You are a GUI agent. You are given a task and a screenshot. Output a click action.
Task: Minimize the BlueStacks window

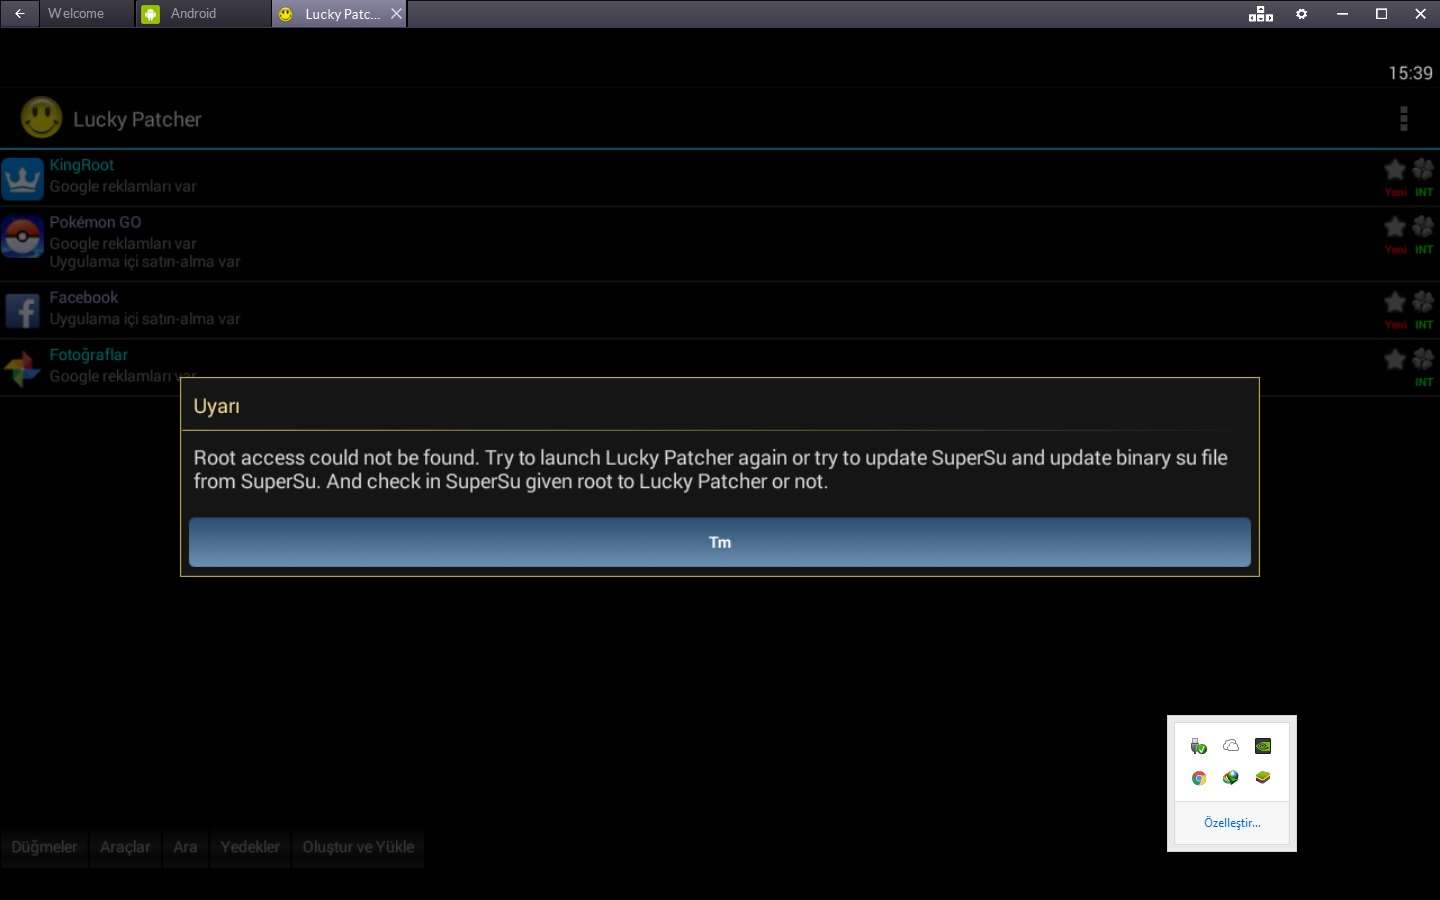tap(1342, 14)
